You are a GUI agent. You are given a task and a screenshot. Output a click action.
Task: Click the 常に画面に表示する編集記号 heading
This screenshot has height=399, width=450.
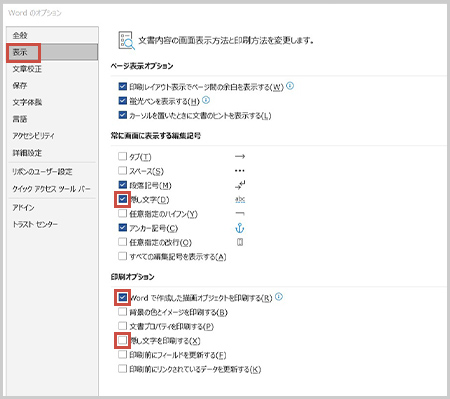tap(156, 136)
